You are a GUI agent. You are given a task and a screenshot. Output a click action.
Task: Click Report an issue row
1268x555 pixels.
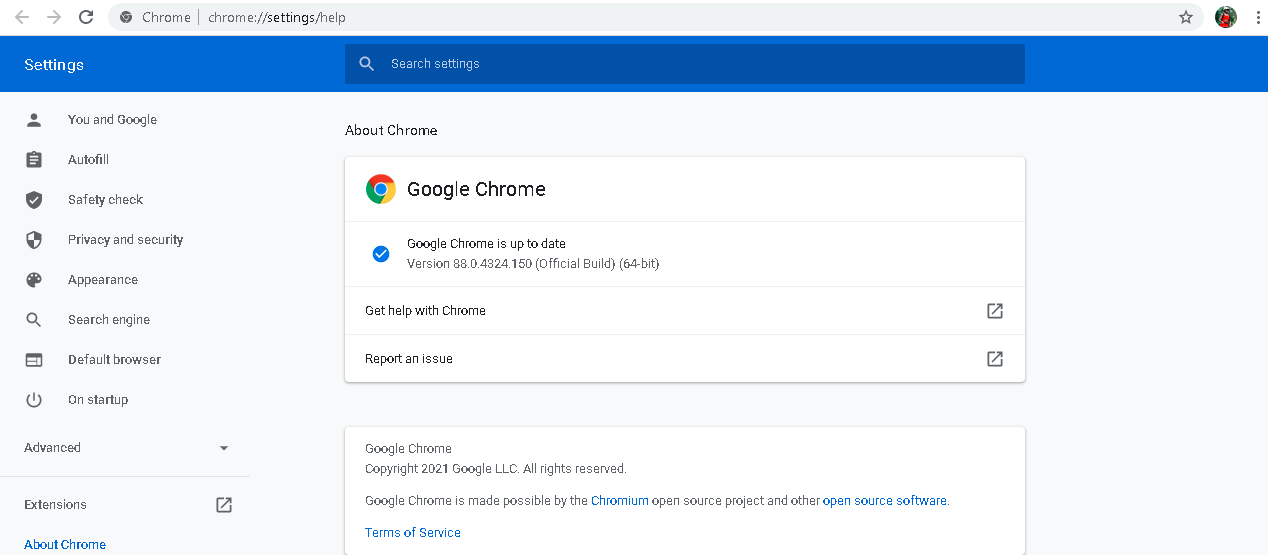click(x=685, y=359)
